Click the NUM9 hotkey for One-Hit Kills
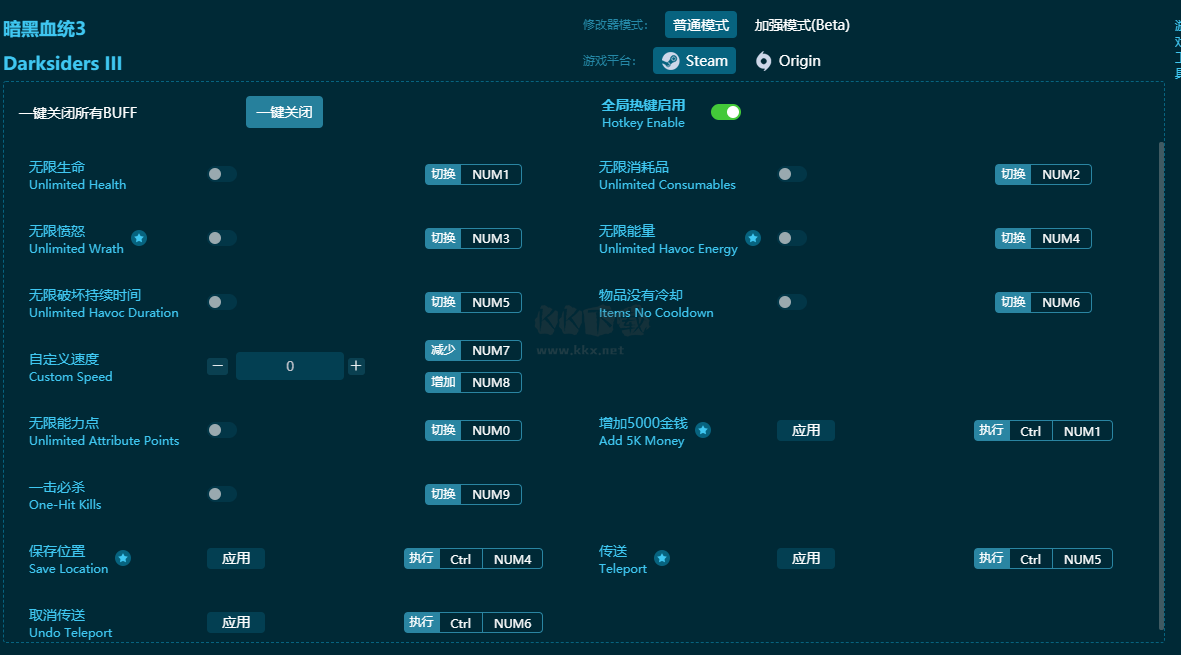 click(473, 495)
